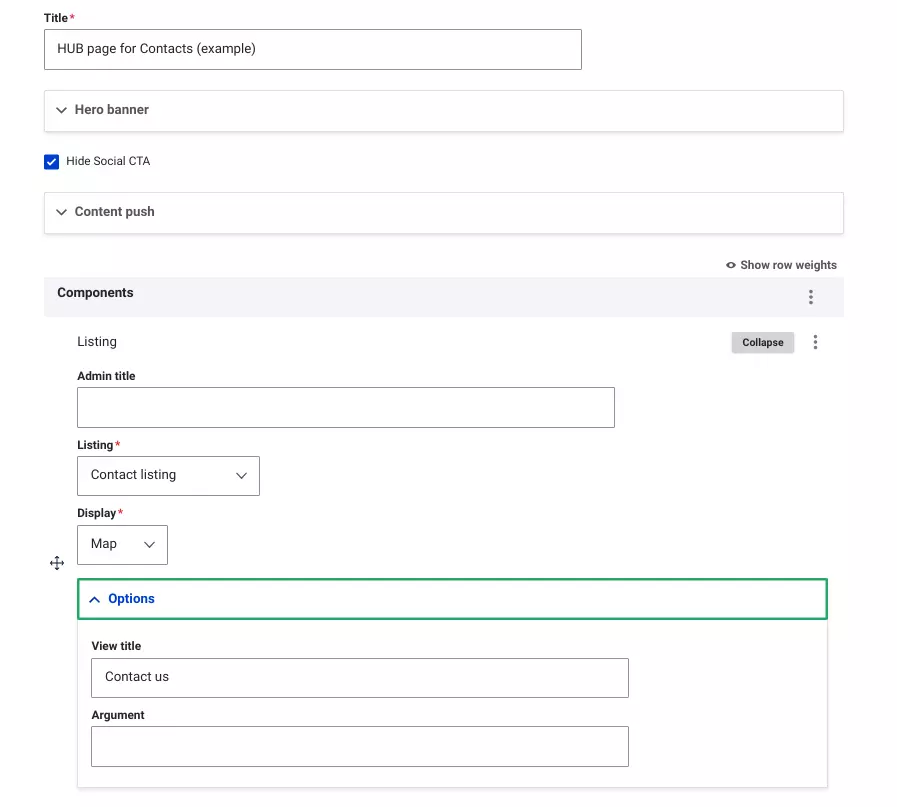
Task: Expand the Content push section
Action: (x=62, y=212)
